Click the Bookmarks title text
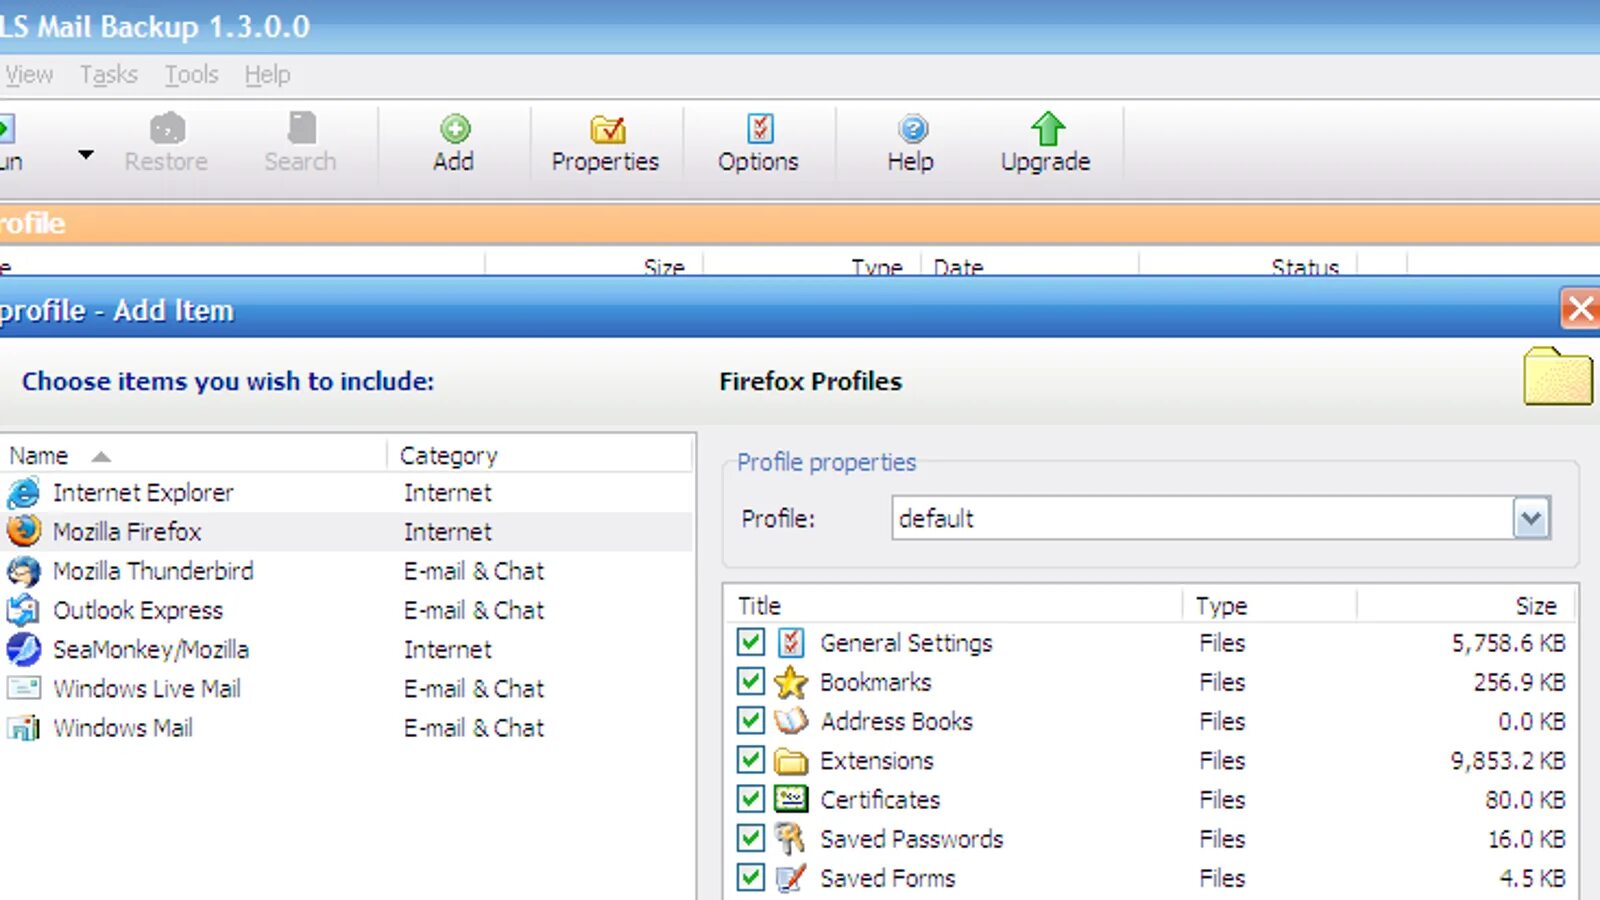 (x=875, y=682)
